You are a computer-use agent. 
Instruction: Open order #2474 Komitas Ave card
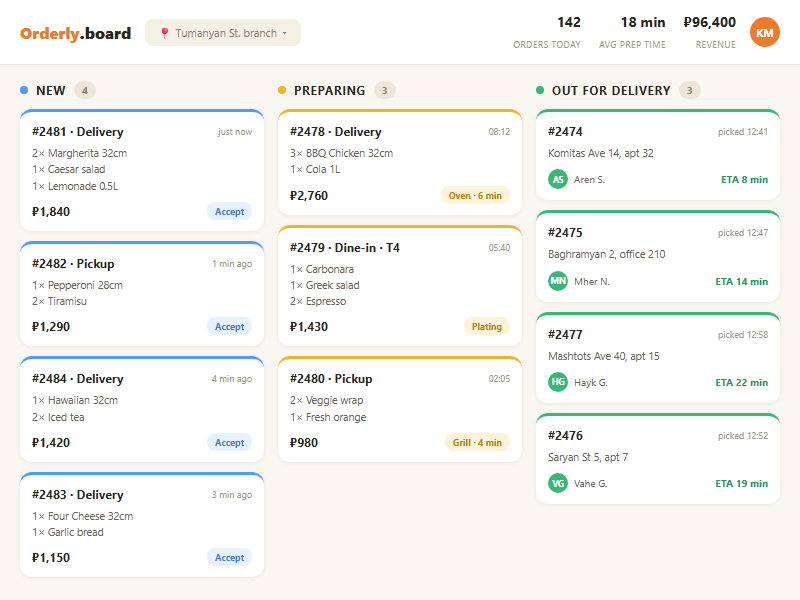(x=658, y=155)
